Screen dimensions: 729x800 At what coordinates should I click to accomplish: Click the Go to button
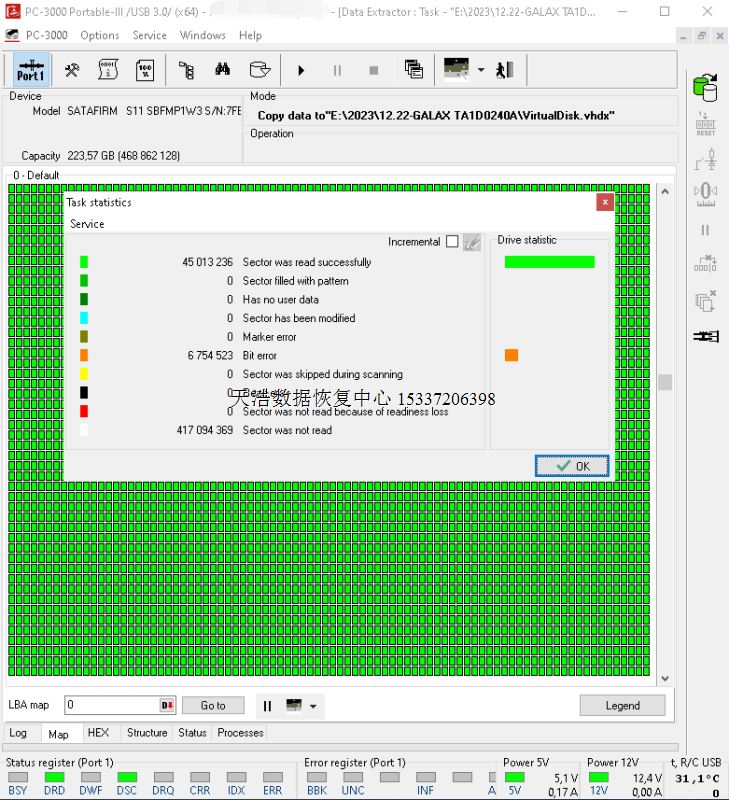coord(213,706)
